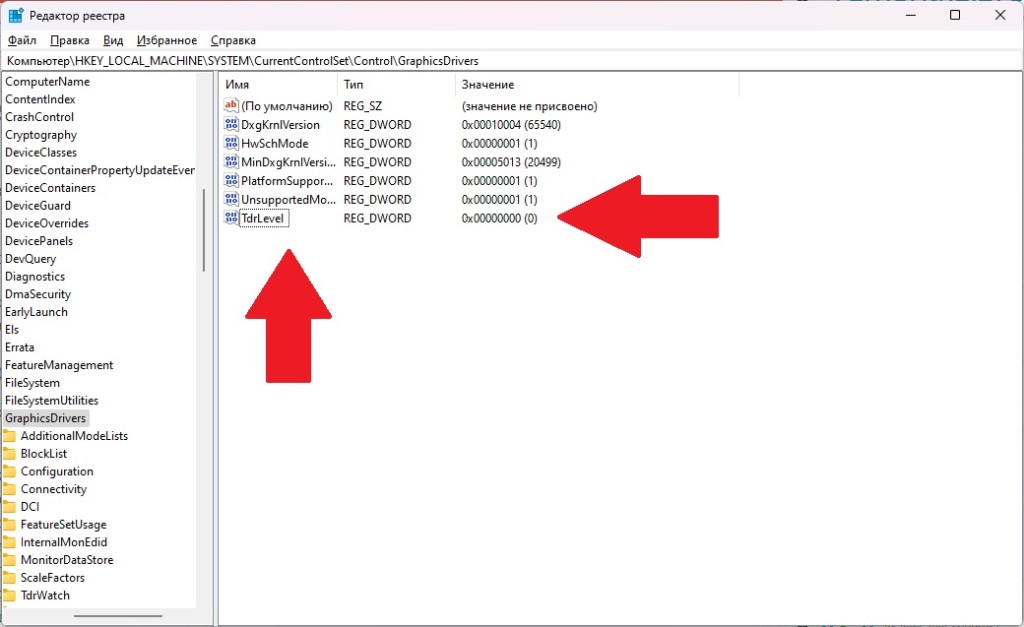Click the TdrLevel DWORD value icon
1024x627 pixels.
231,217
